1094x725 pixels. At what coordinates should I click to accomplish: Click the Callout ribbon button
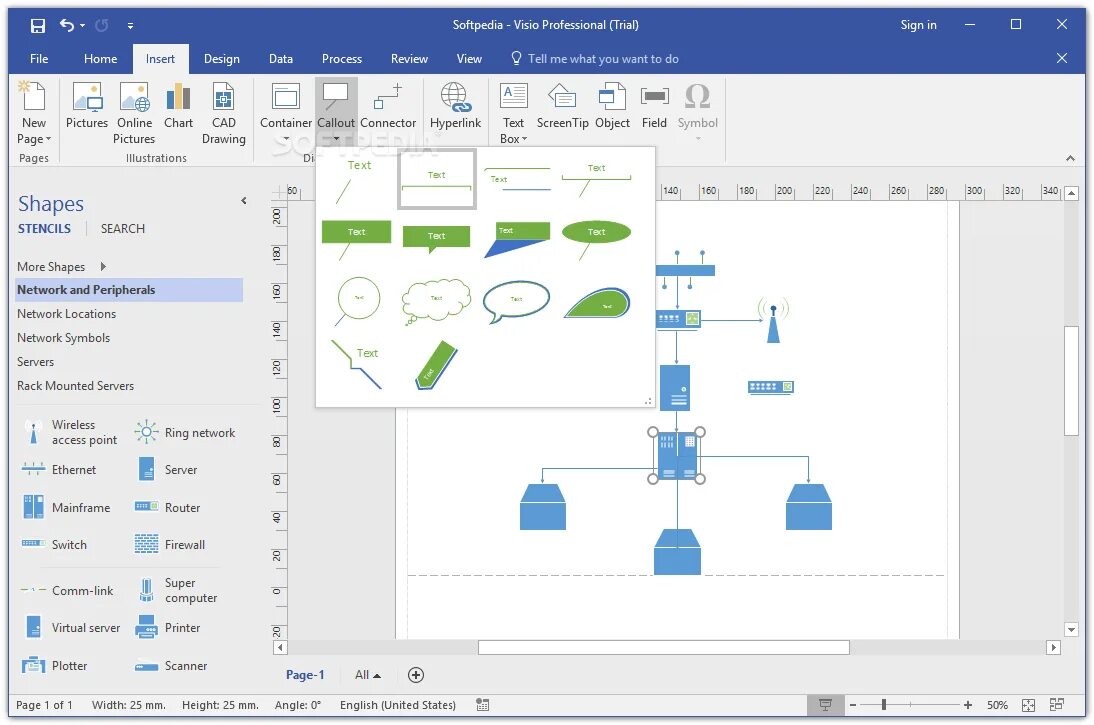pos(336,111)
